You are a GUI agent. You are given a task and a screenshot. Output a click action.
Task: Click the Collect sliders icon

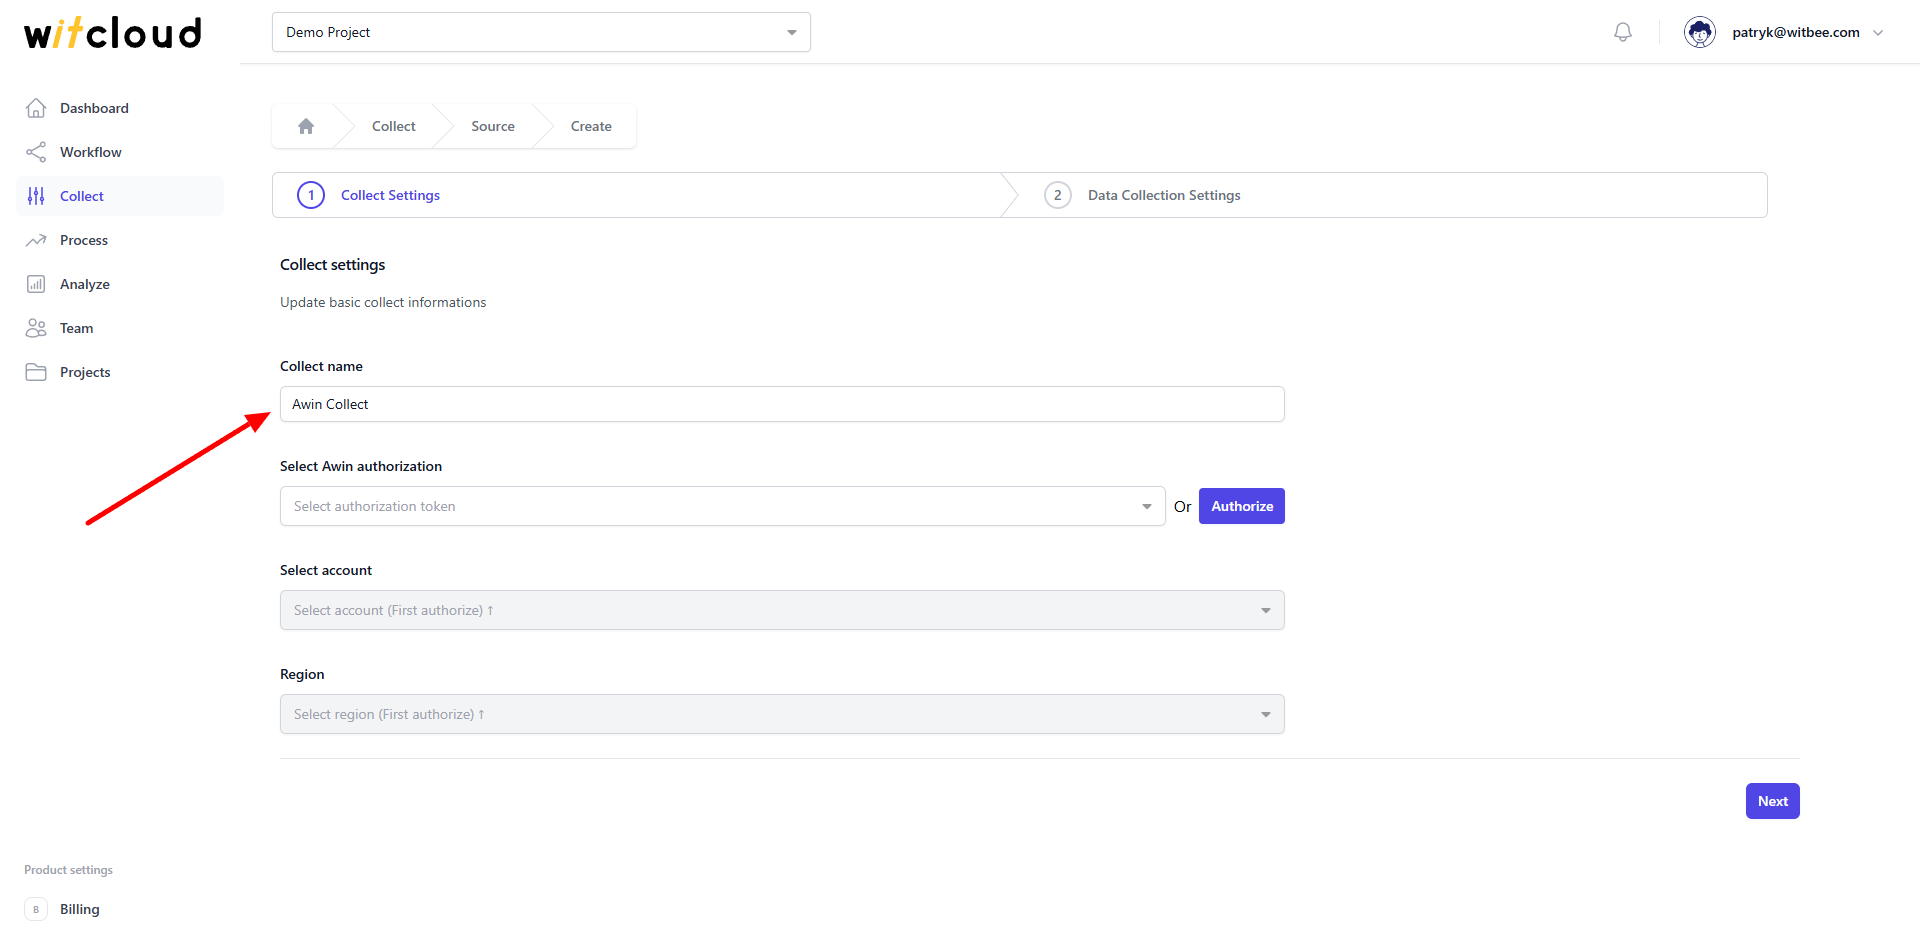click(36, 196)
